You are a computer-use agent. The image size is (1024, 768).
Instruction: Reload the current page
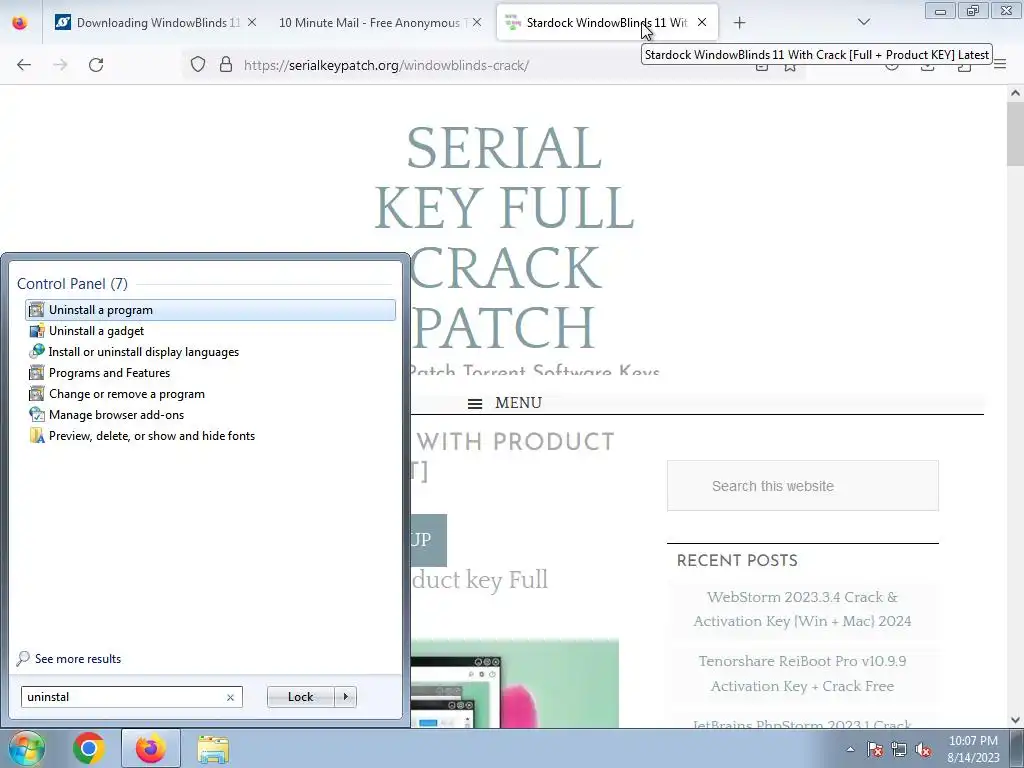tap(96, 65)
